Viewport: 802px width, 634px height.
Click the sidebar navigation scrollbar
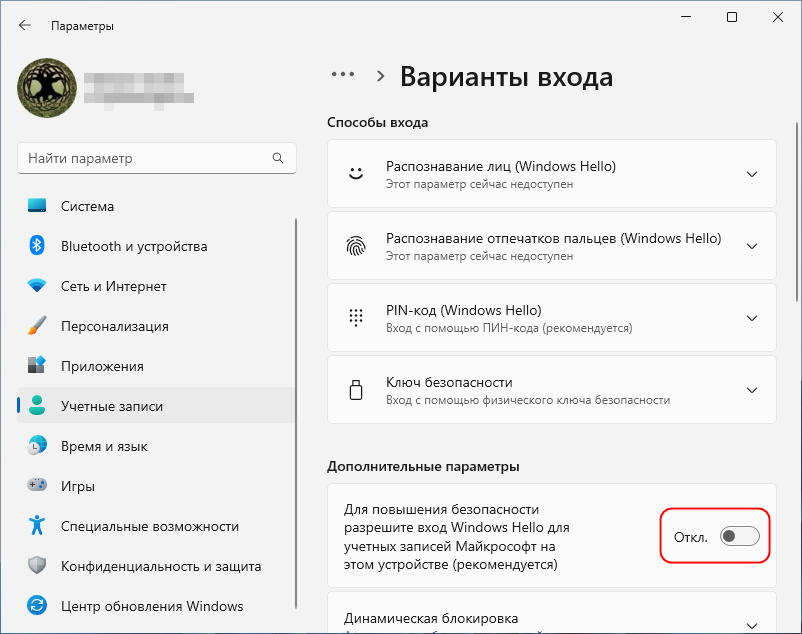pyautogui.click(x=296, y=413)
